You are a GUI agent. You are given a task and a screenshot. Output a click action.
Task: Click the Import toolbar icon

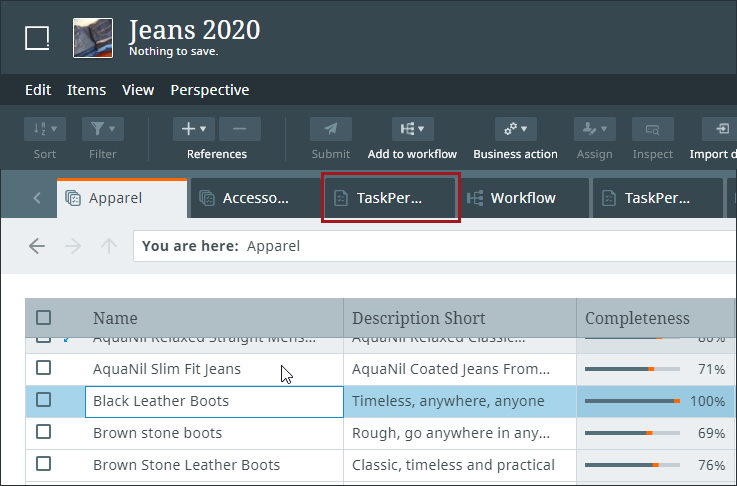click(721, 129)
